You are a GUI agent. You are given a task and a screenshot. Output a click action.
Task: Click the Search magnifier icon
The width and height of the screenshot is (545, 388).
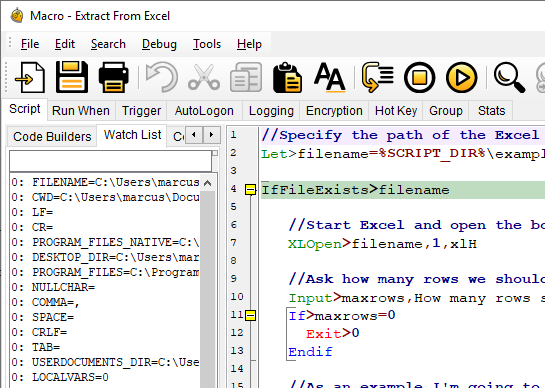coord(509,77)
